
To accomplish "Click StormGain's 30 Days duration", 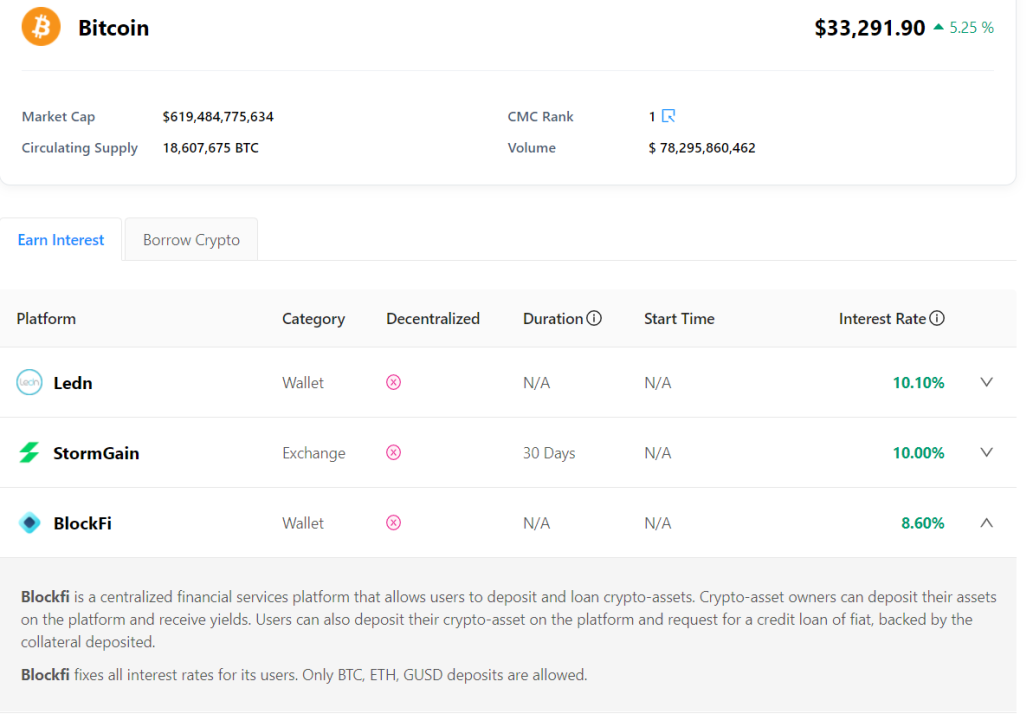I will [549, 453].
